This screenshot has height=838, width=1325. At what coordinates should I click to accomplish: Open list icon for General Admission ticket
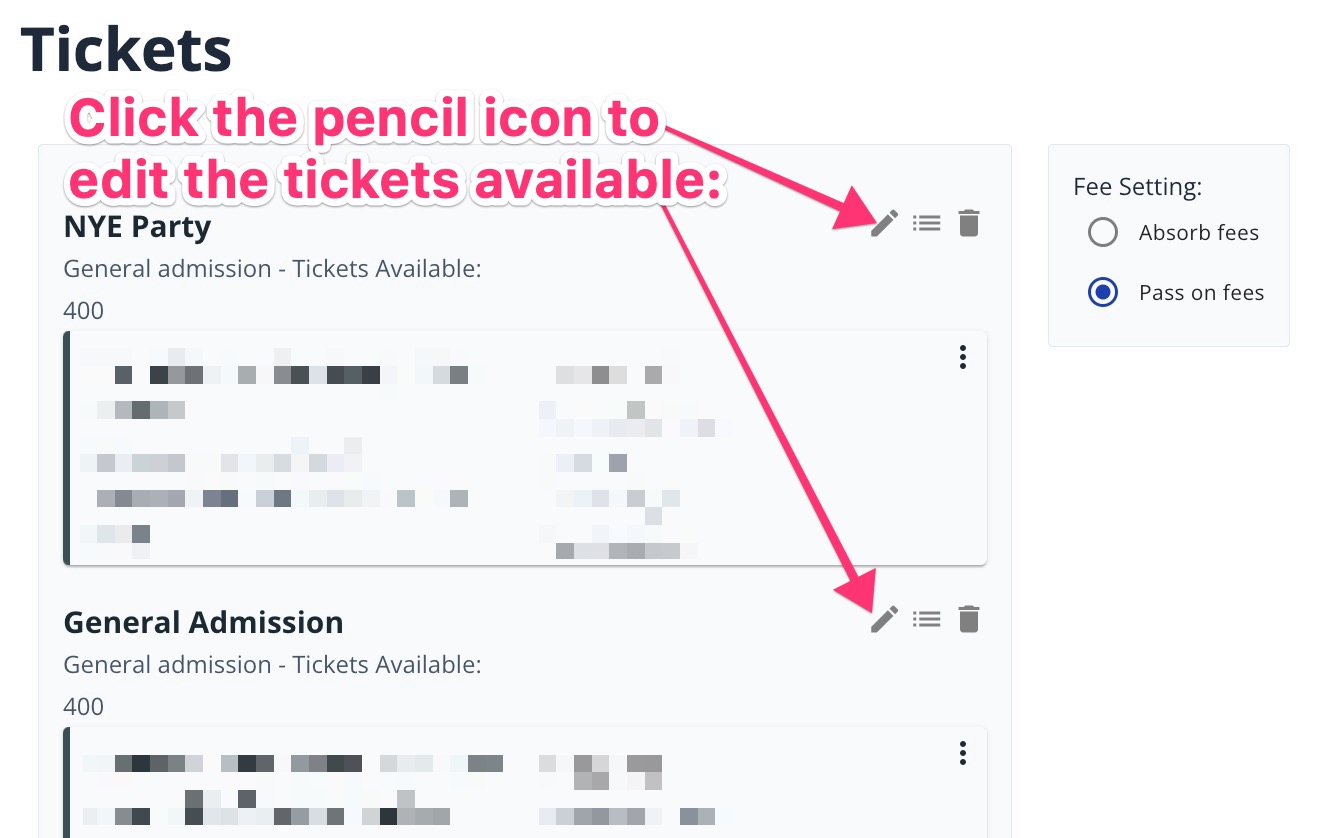tap(927, 620)
